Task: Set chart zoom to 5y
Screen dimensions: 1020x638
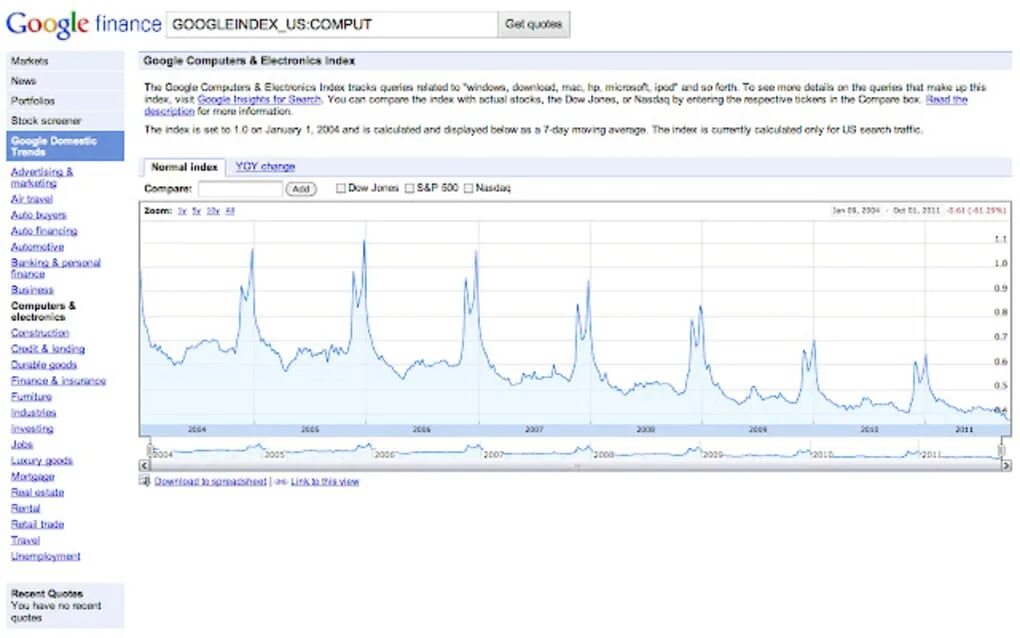Action: coord(196,211)
